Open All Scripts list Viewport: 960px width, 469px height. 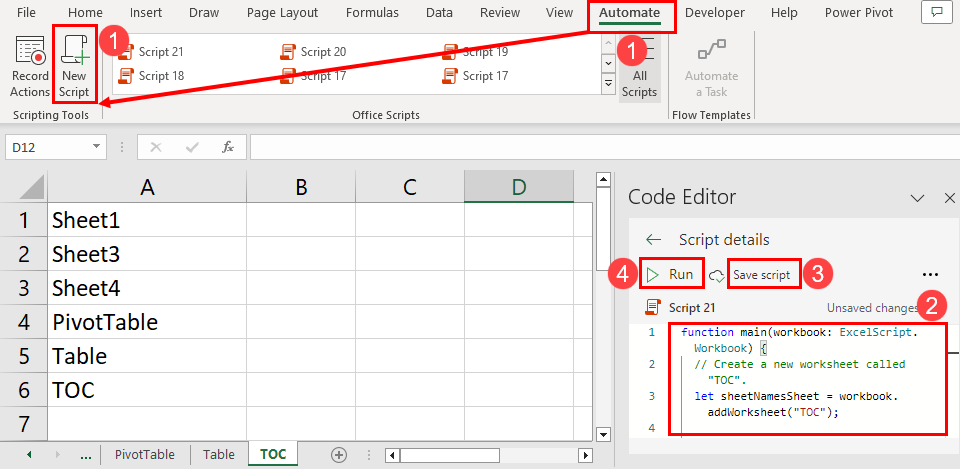(640, 67)
